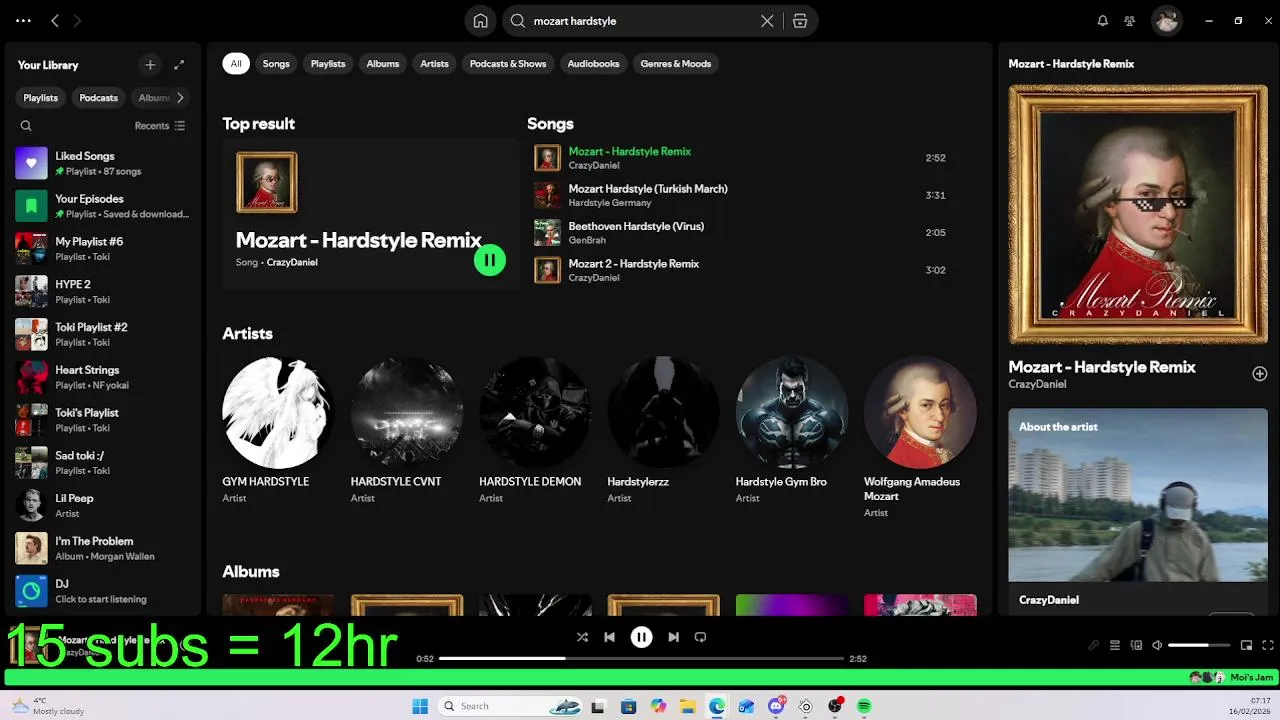The height and width of the screenshot is (720, 1280).
Task: Toggle the Playlists library filter
Action: point(41,98)
